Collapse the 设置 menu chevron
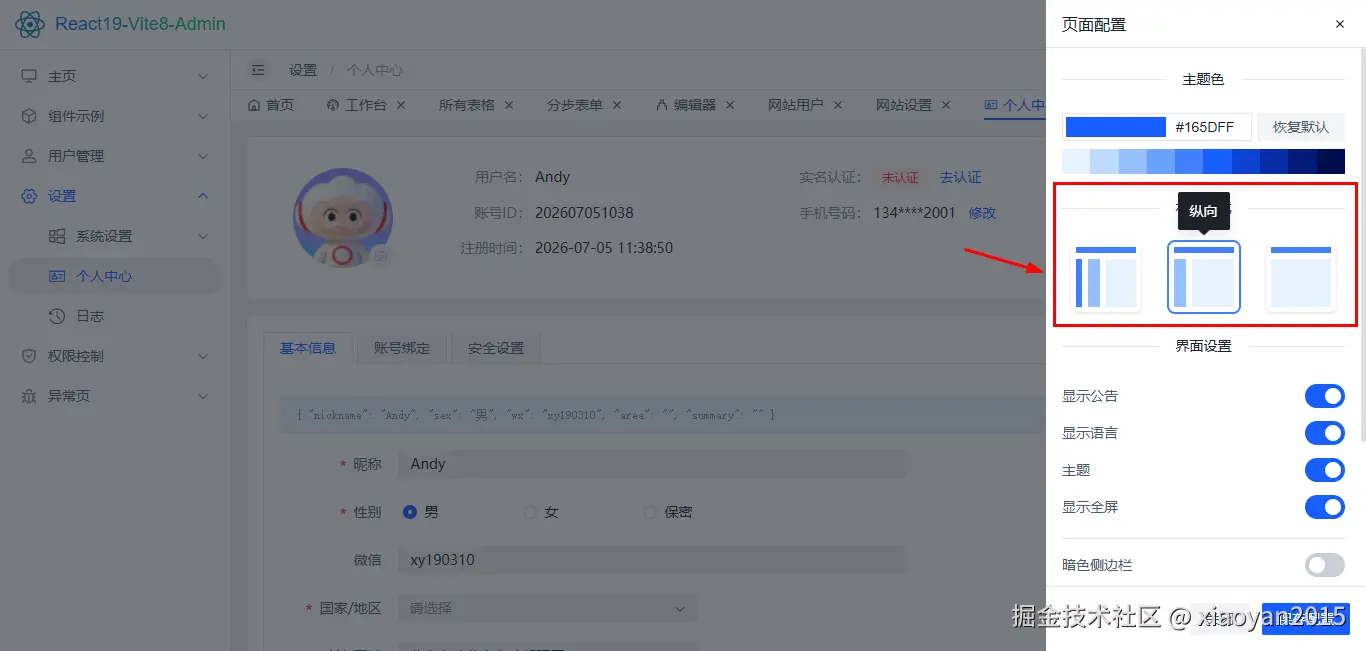This screenshot has height=651, width=1366. 203,196
